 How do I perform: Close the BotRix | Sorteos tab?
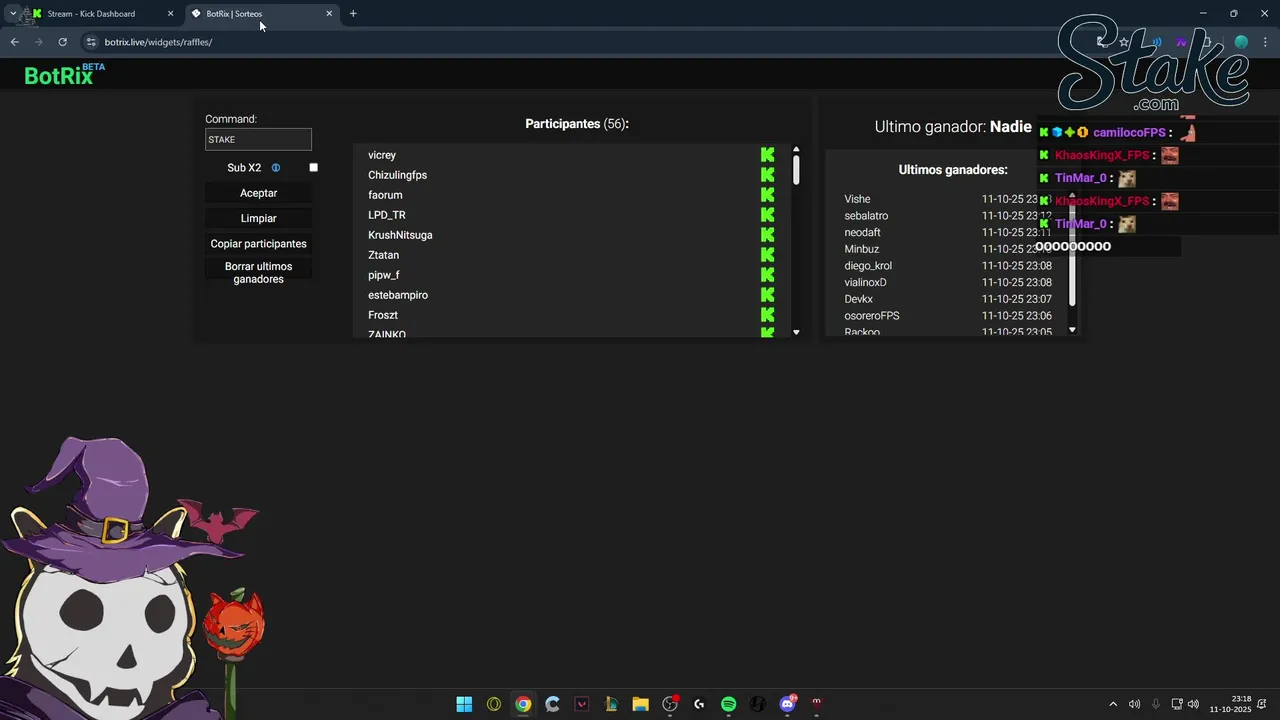coord(329,14)
